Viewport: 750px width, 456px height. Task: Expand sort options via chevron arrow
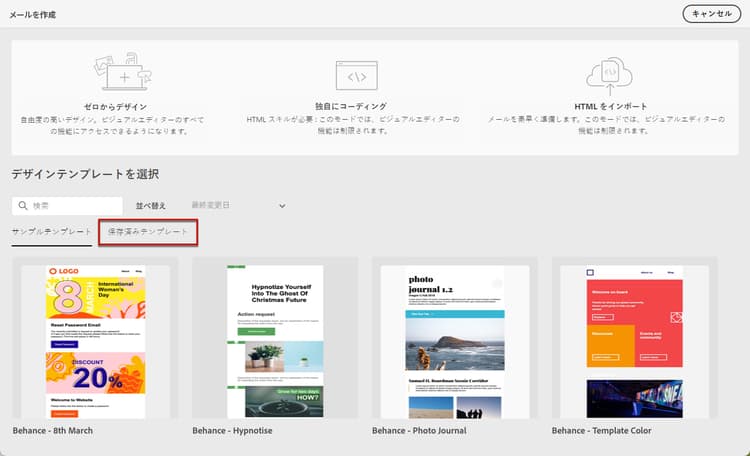coord(282,206)
